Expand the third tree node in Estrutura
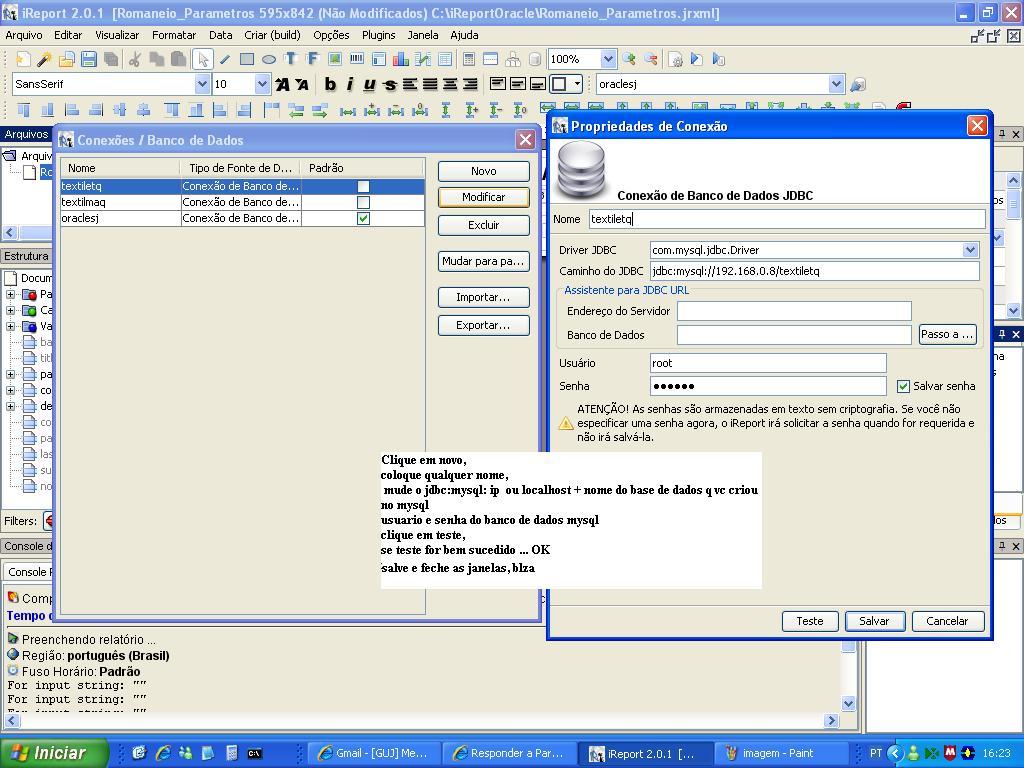The image size is (1024, 768). point(10,326)
